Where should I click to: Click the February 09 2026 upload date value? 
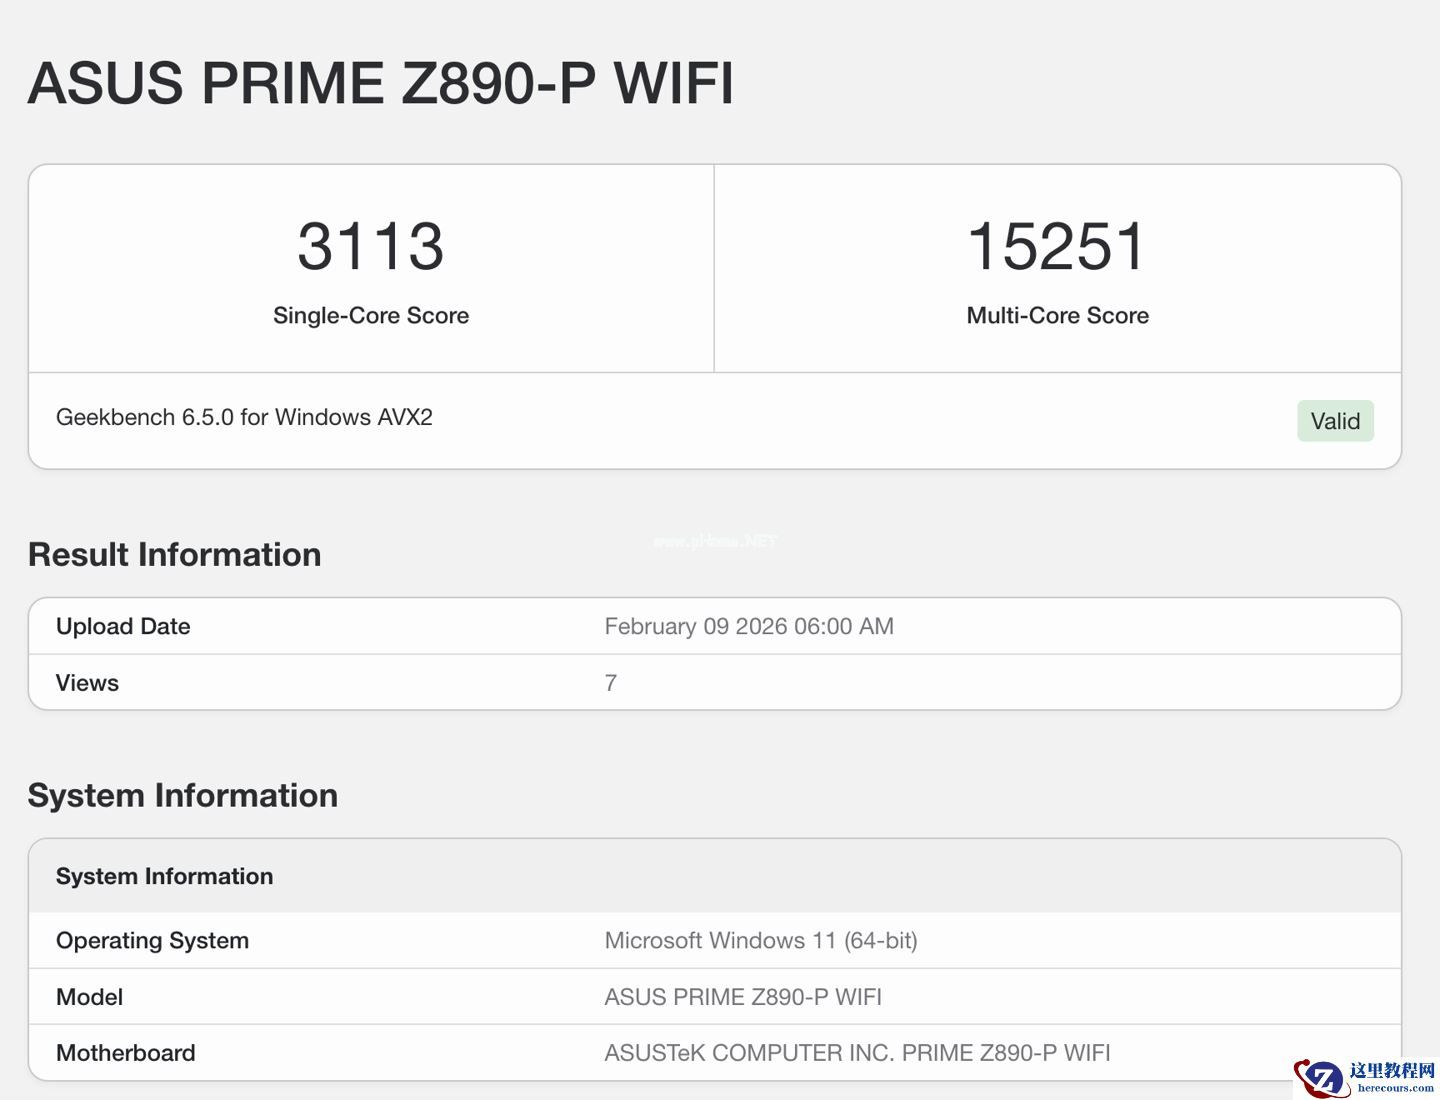coord(749,627)
